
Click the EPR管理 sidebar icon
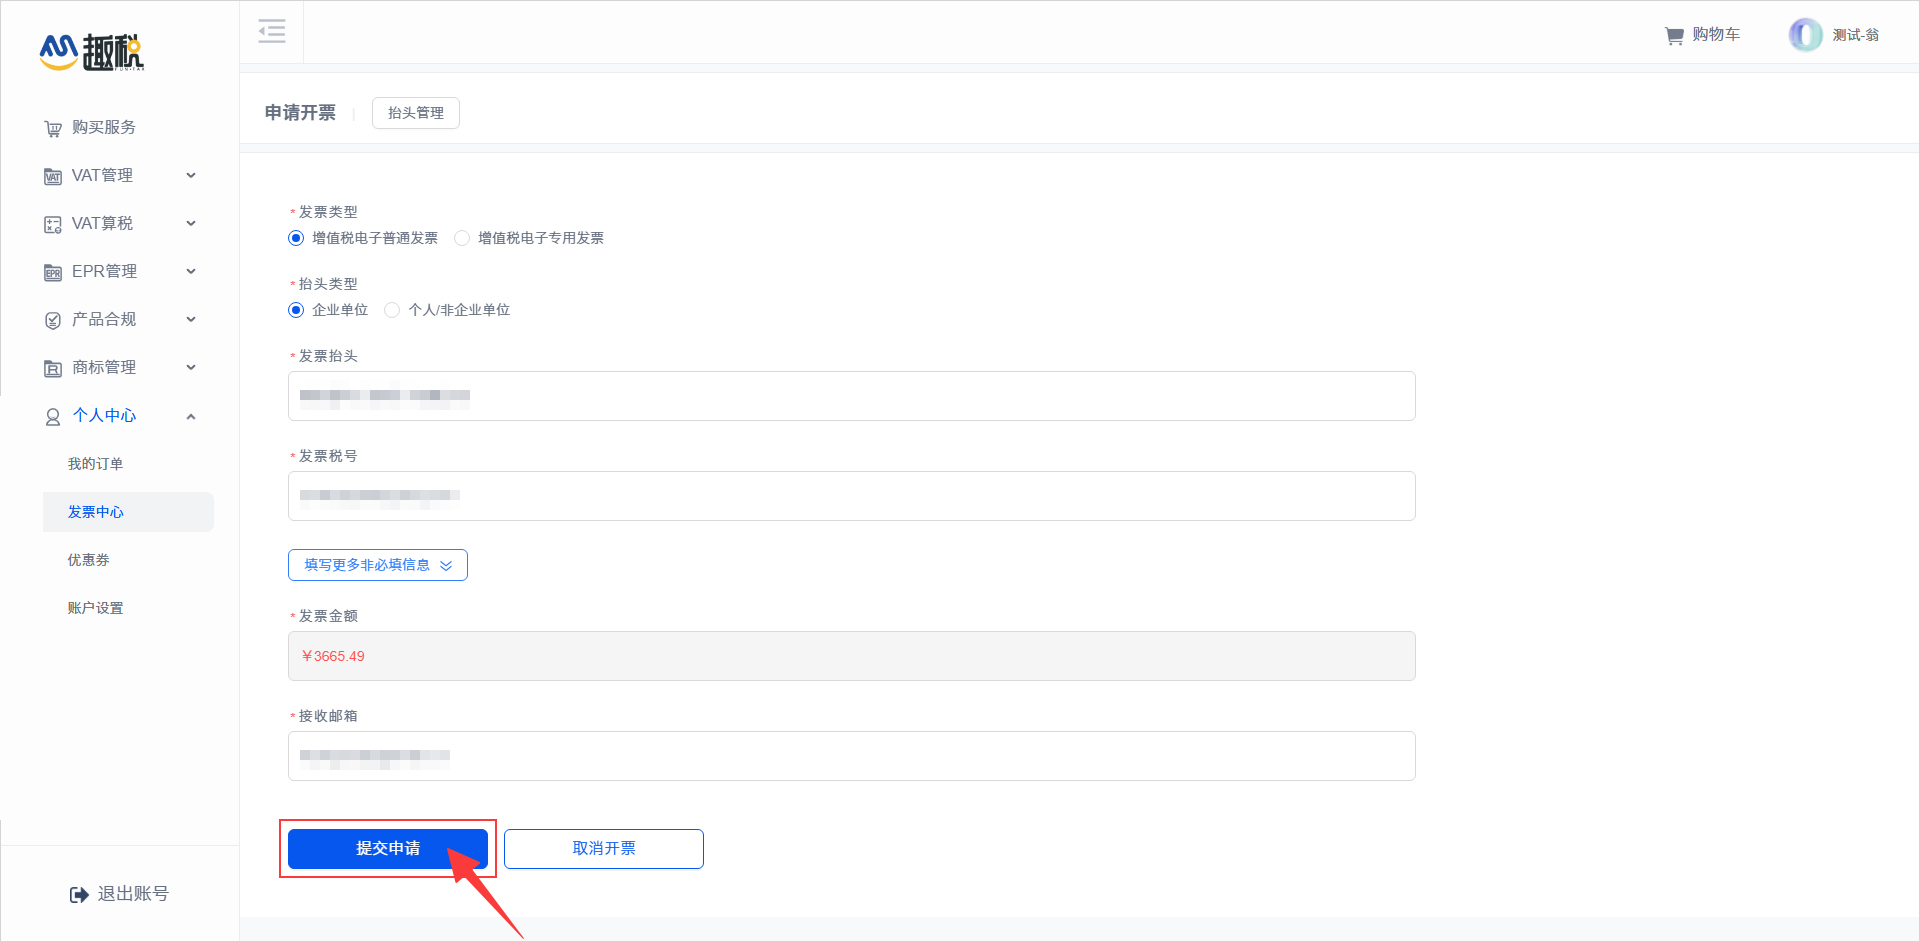(x=53, y=273)
